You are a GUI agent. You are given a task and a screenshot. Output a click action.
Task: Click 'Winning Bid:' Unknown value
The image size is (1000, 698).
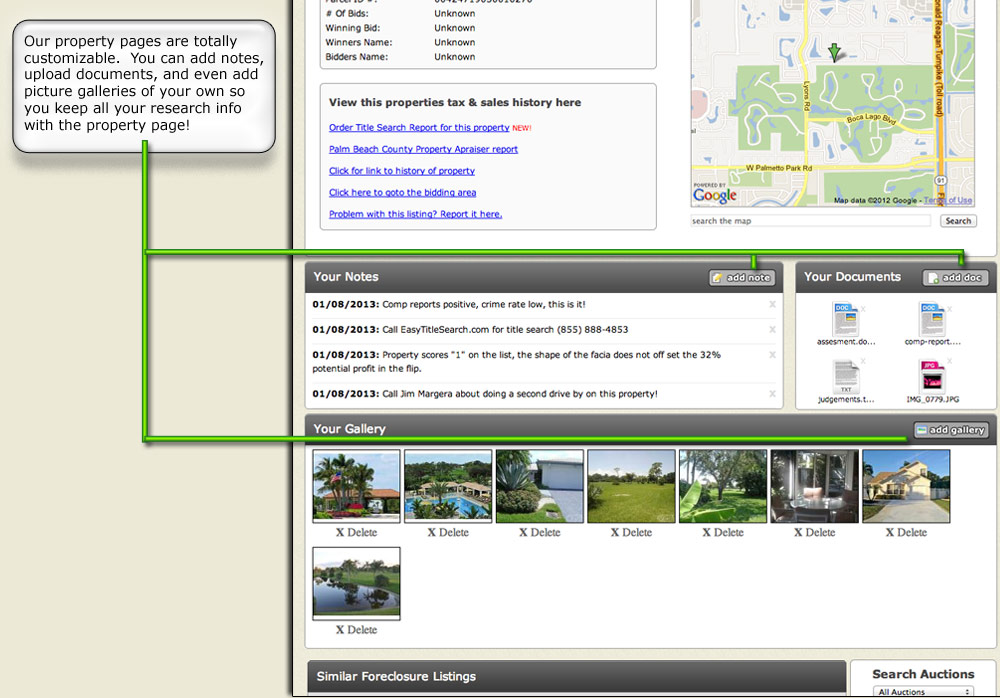coord(455,28)
